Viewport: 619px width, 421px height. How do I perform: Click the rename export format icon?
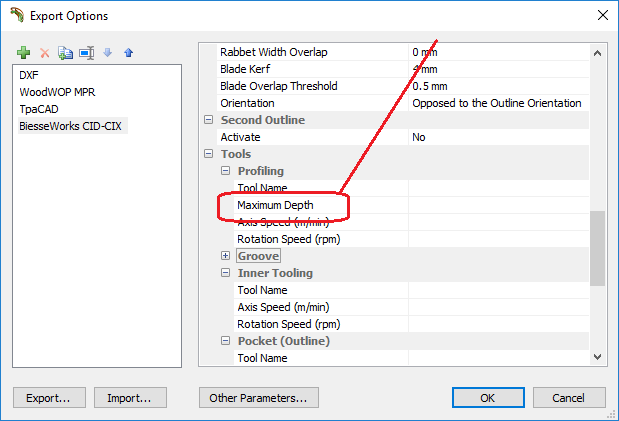click(x=86, y=52)
